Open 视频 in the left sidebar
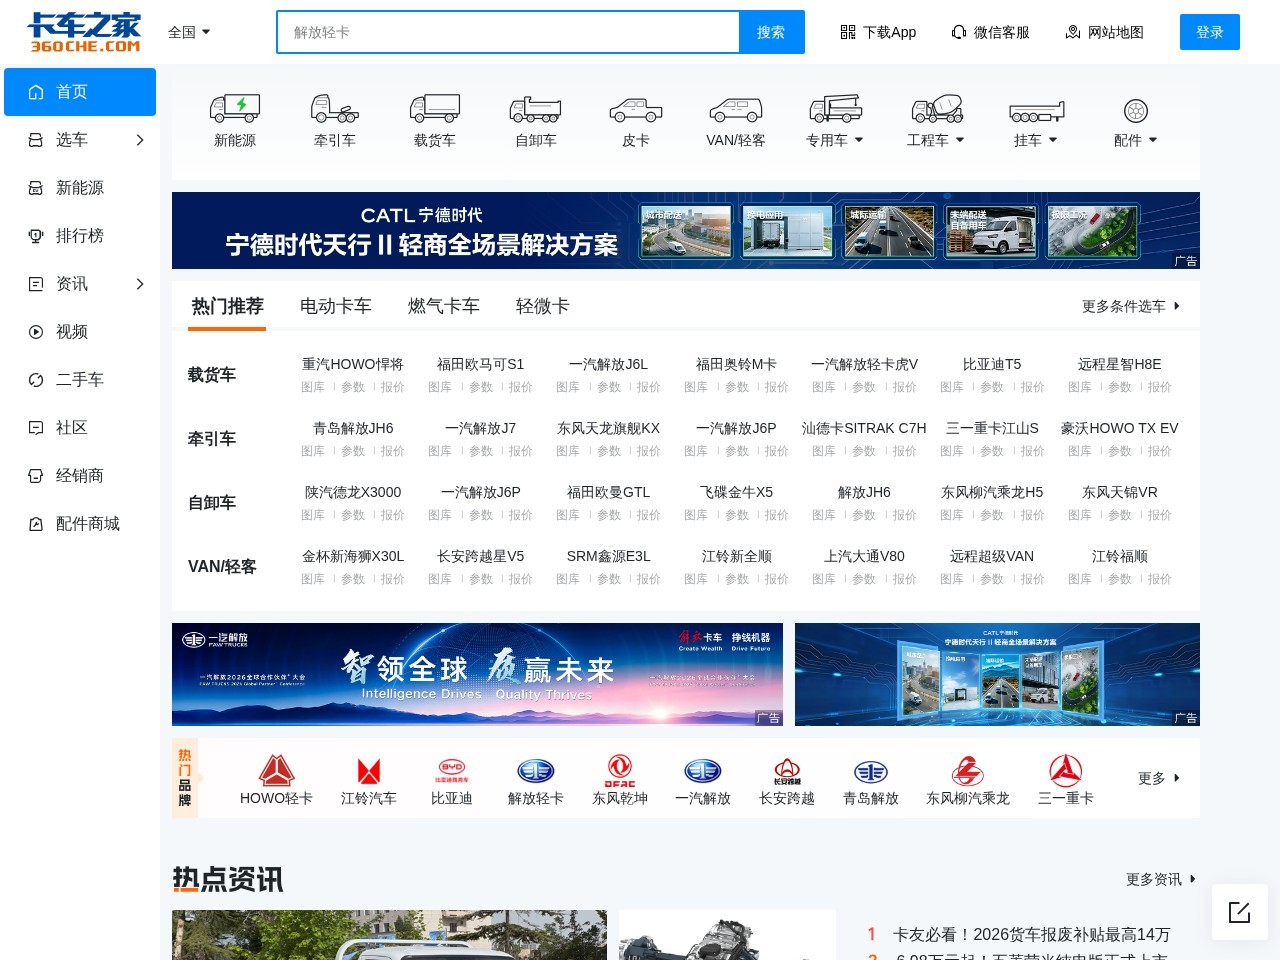1280x960 pixels. [x=80, y=332]
